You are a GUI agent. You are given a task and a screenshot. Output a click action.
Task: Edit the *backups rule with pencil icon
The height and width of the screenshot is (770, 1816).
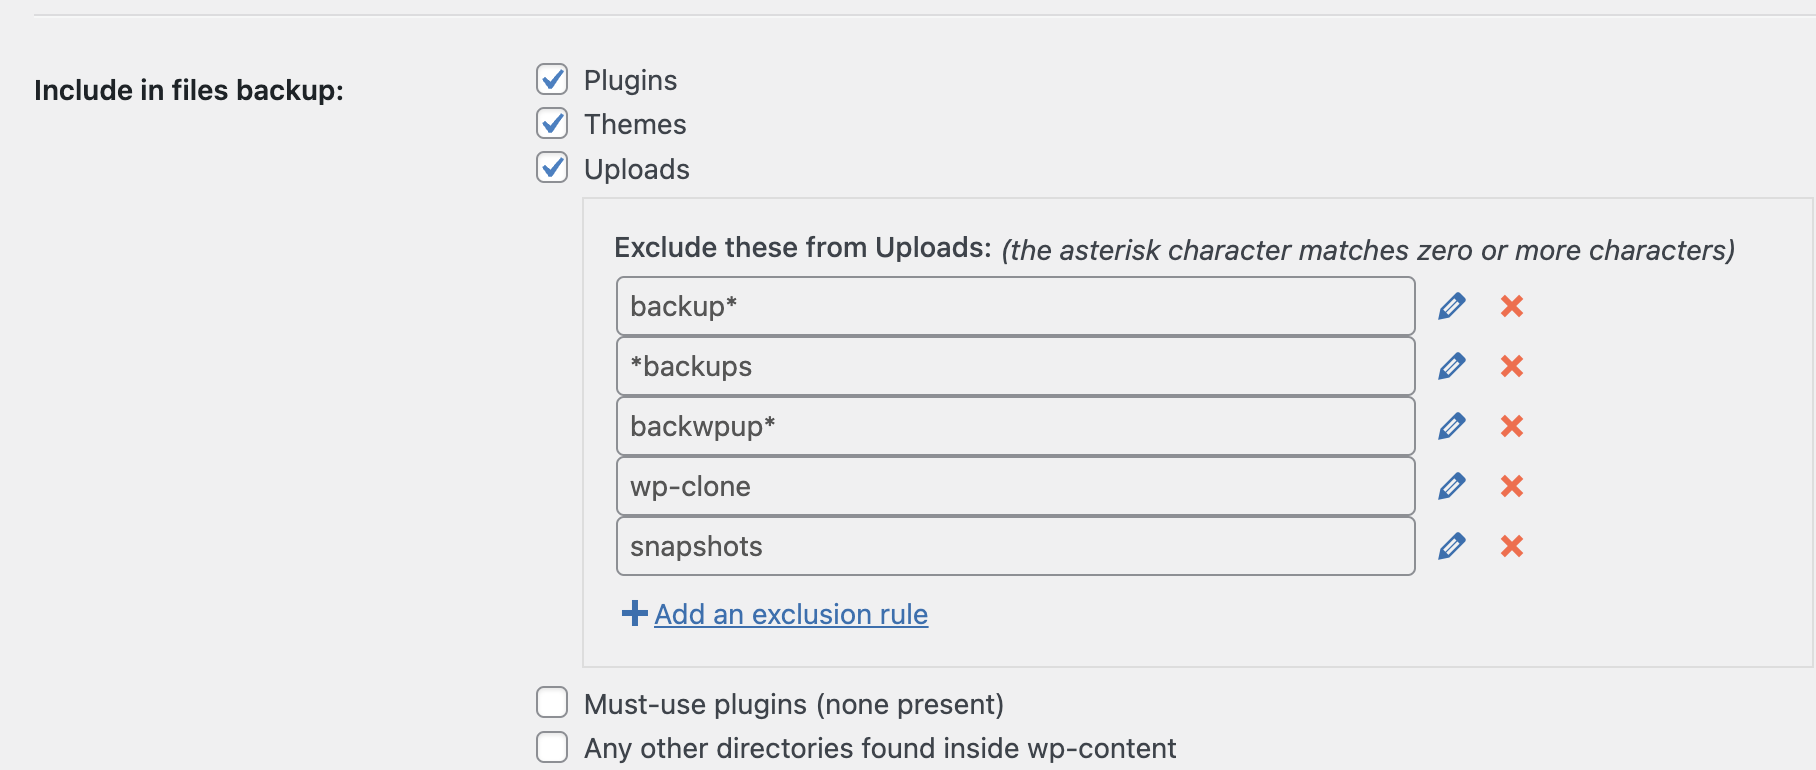click(x=1452, y=366)
